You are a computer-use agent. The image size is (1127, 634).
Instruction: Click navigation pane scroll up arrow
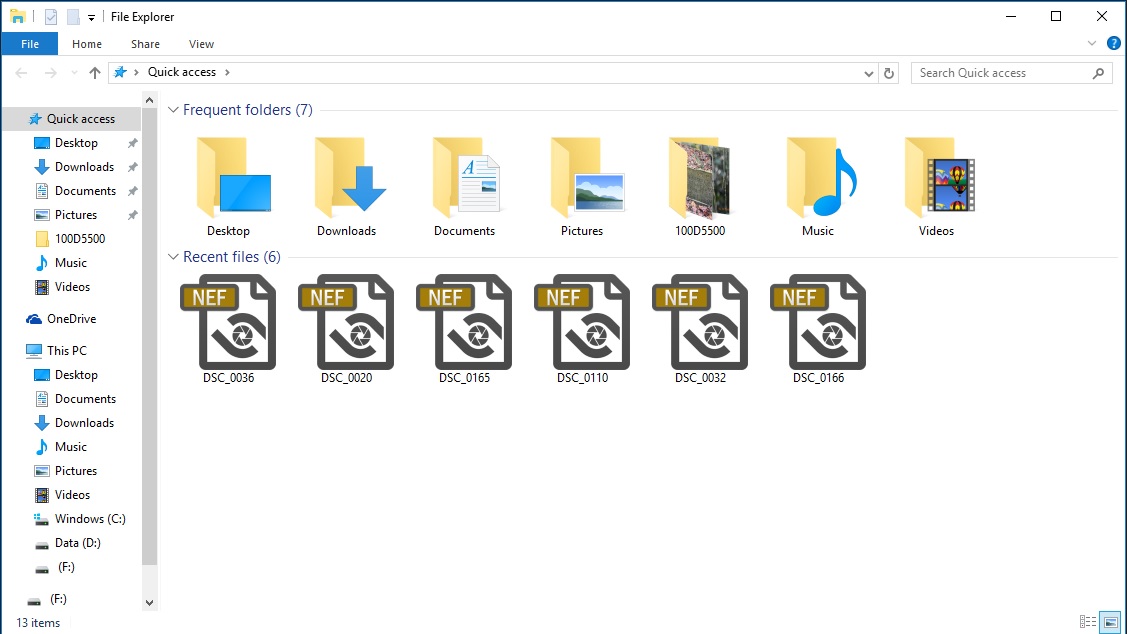pyautogui.click(x=150, y=100)
